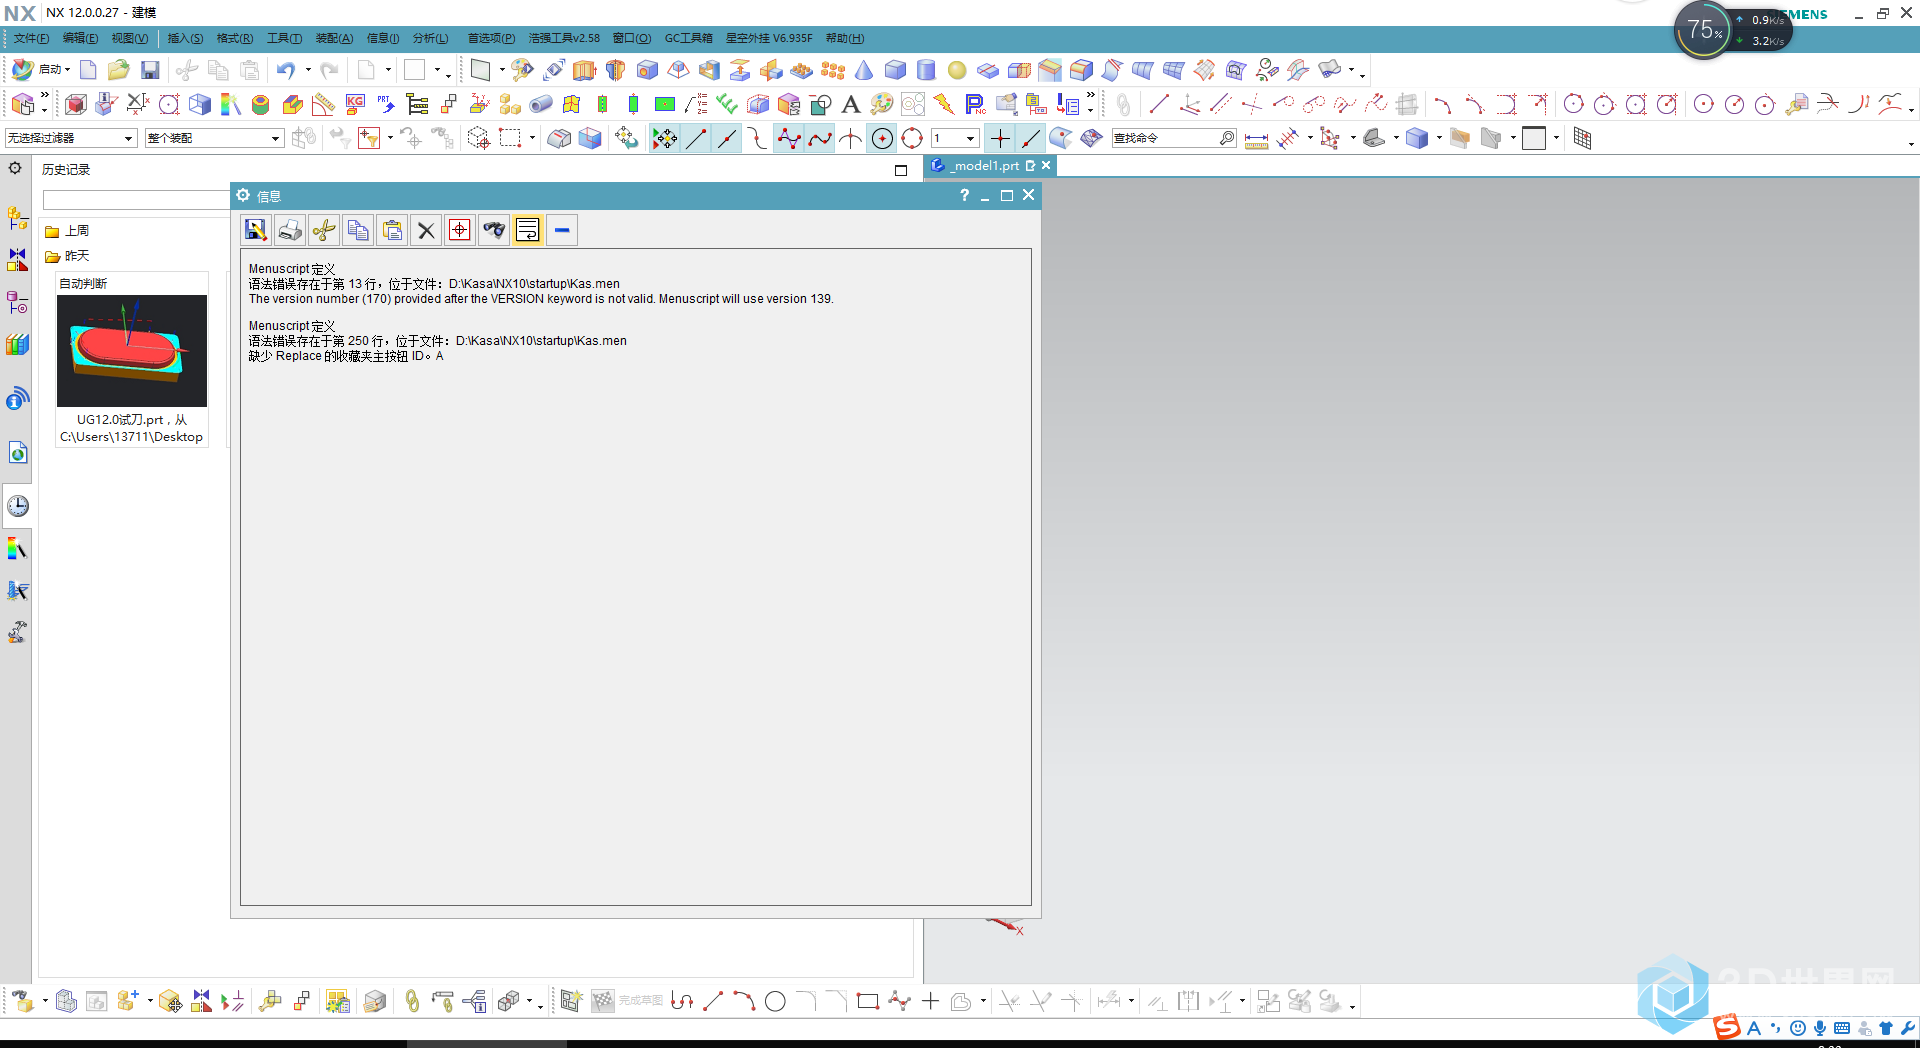Open the Part Navigator in the sidebar

point(17,302)
